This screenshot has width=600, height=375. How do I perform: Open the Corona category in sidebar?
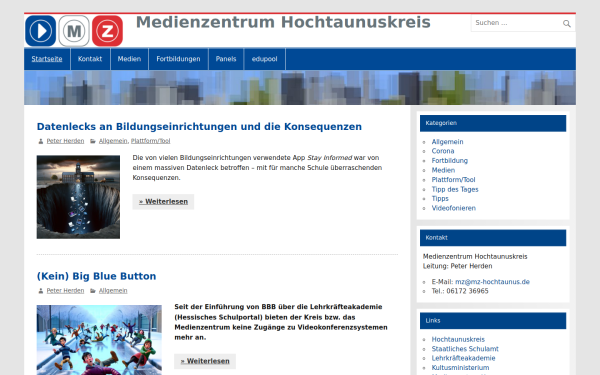pyautogui.click(x=443, y=151)
